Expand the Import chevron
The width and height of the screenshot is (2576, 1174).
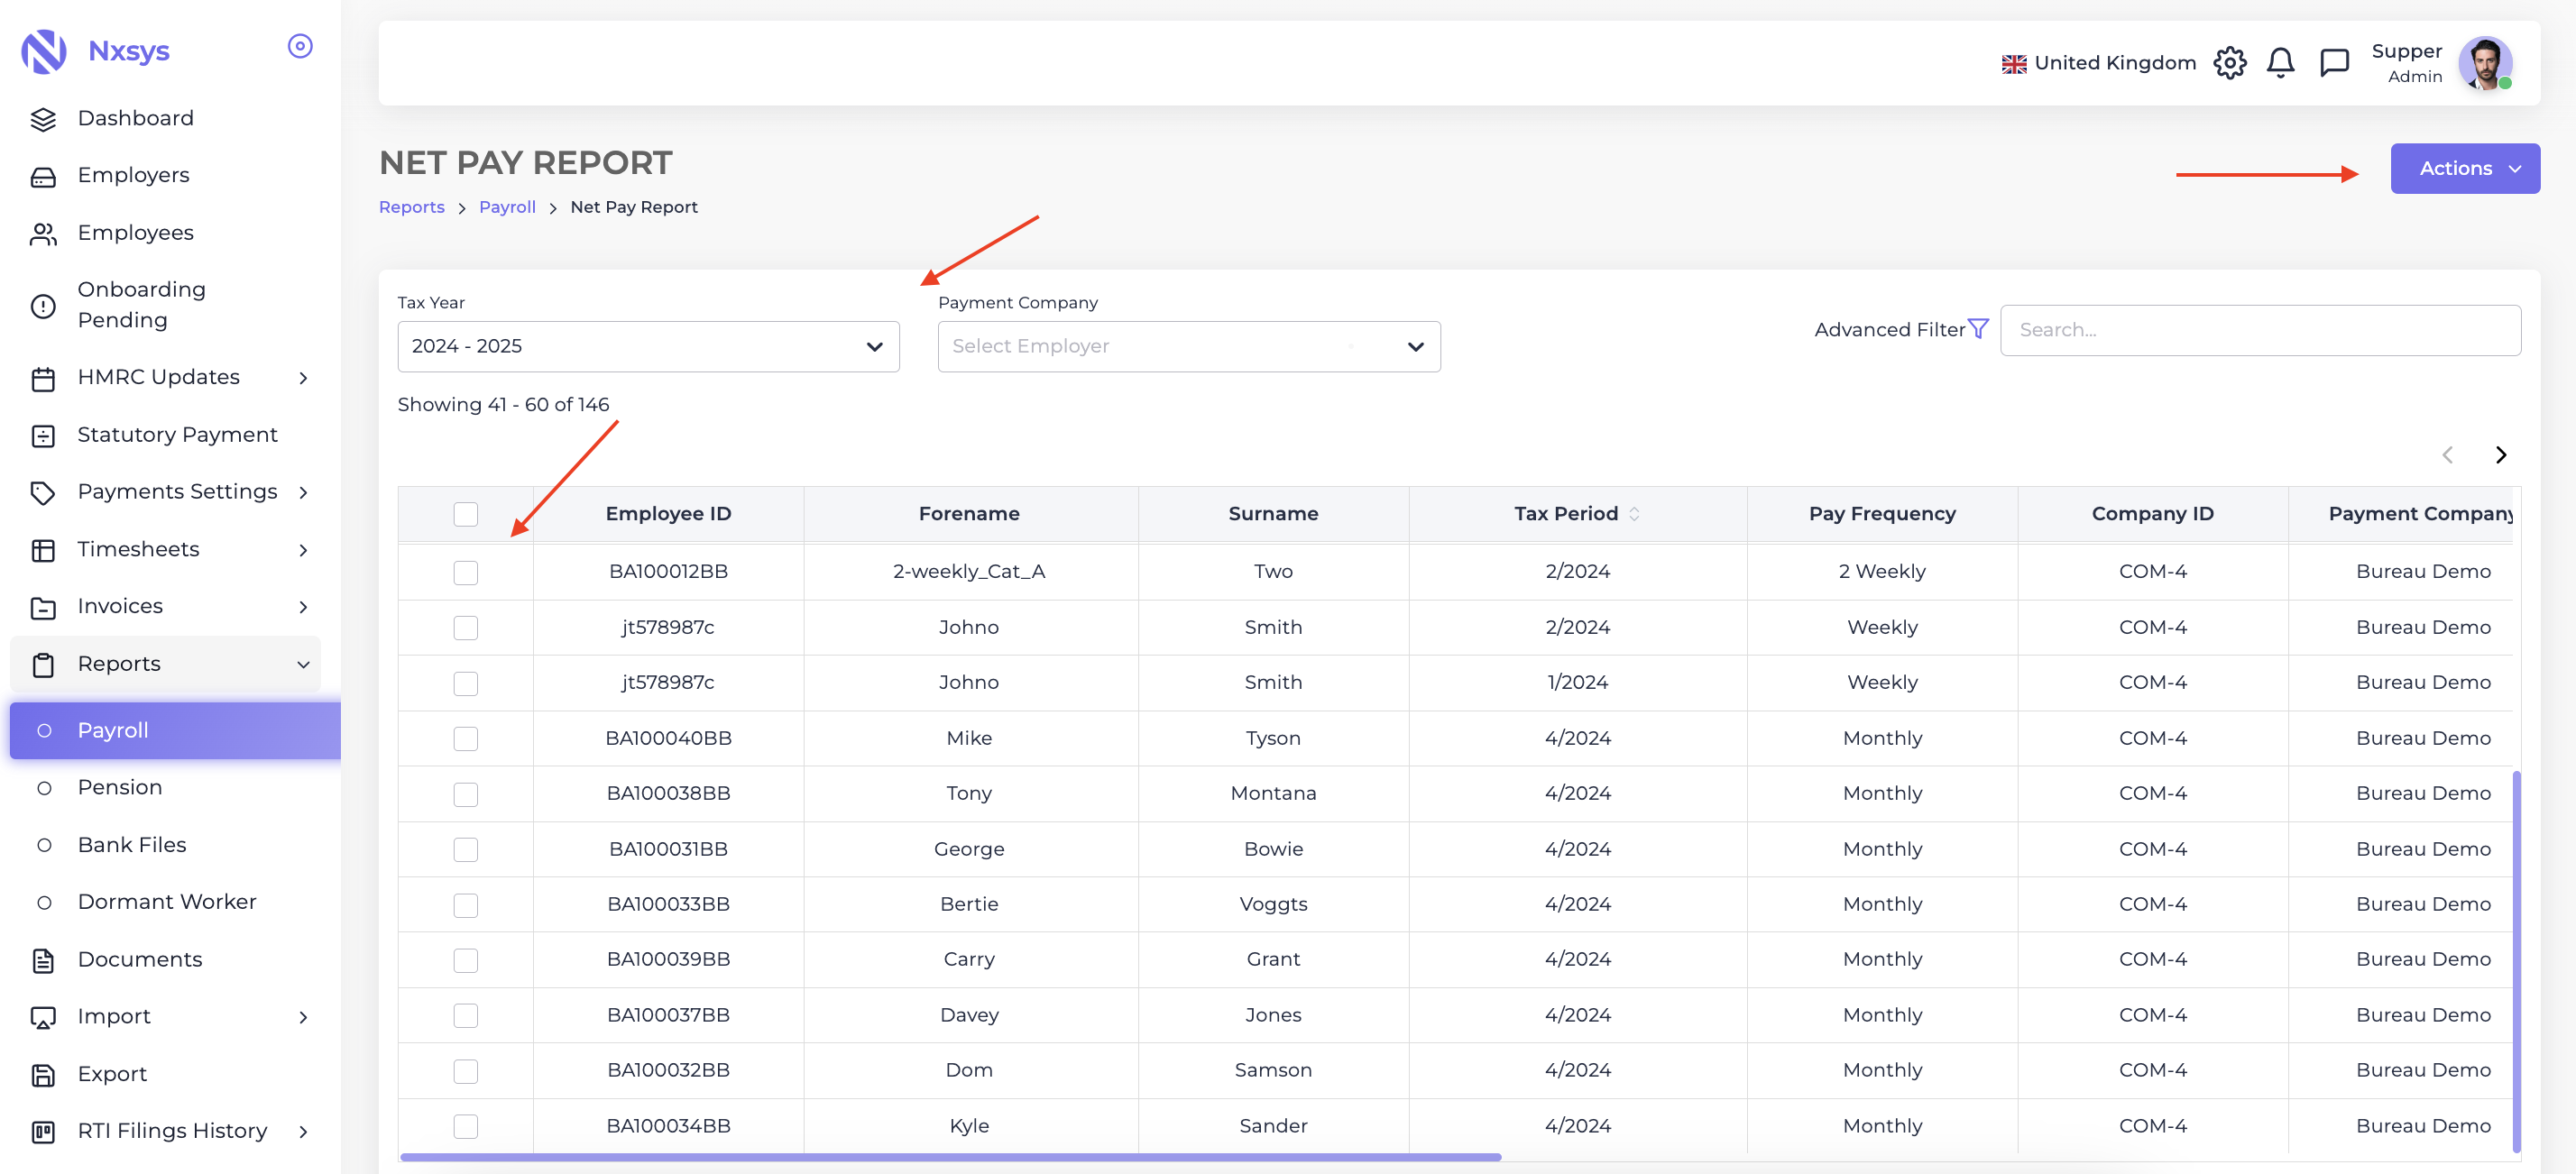click(303, 1017)
